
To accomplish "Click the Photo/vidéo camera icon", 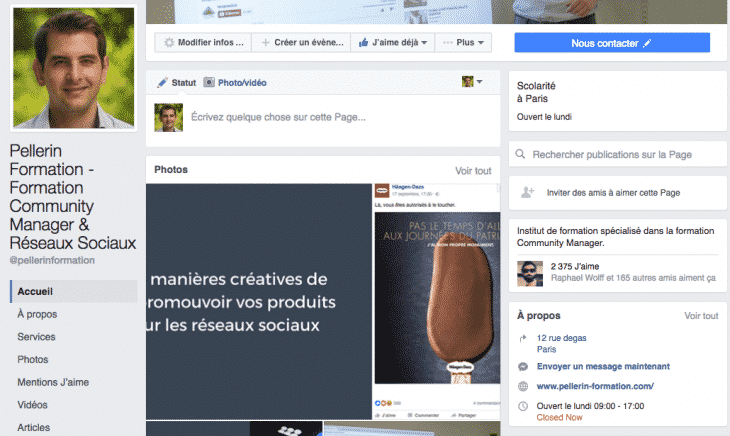I will [209, 82].
